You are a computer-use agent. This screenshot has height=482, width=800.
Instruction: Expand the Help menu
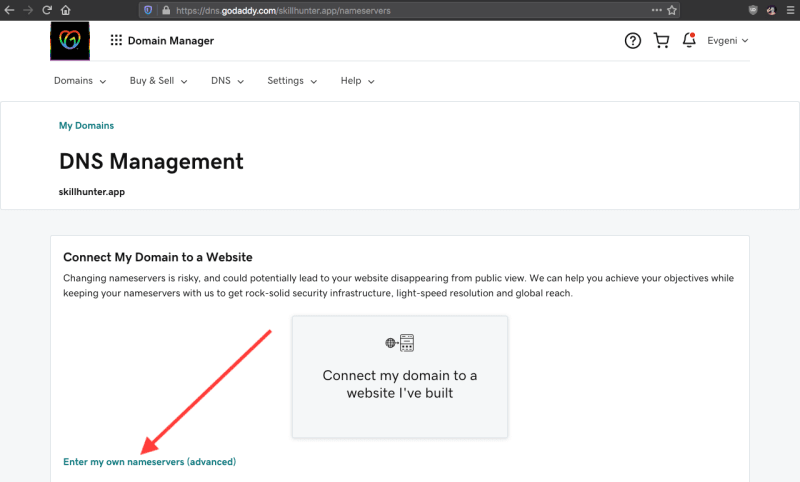(x=358, y=81)
